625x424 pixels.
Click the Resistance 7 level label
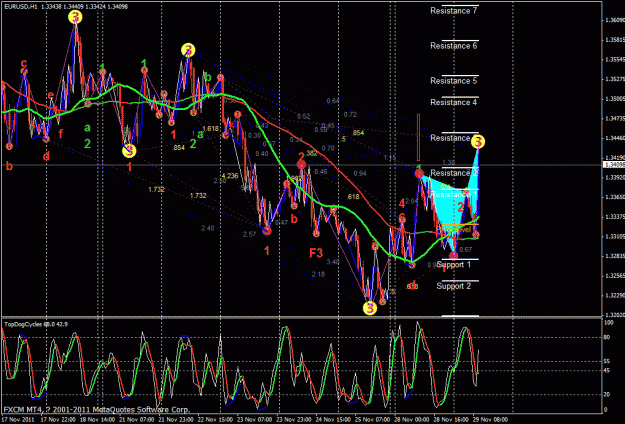tap(453, 11)
